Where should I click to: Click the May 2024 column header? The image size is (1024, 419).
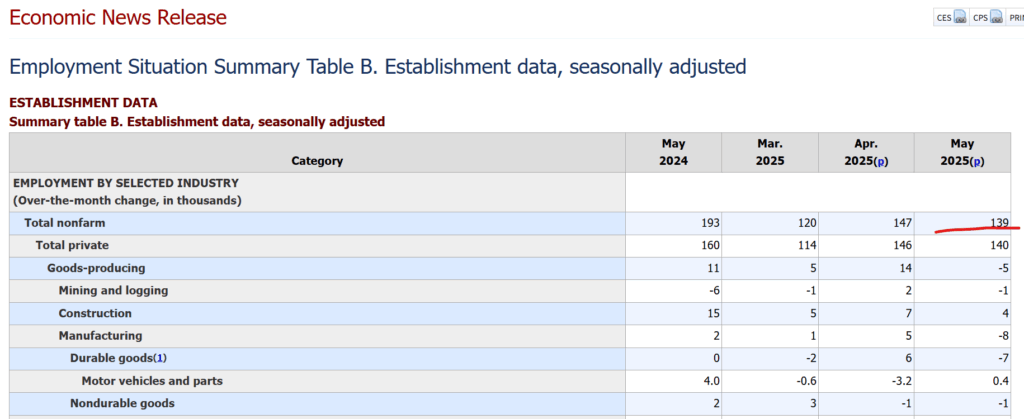point(673,152)
